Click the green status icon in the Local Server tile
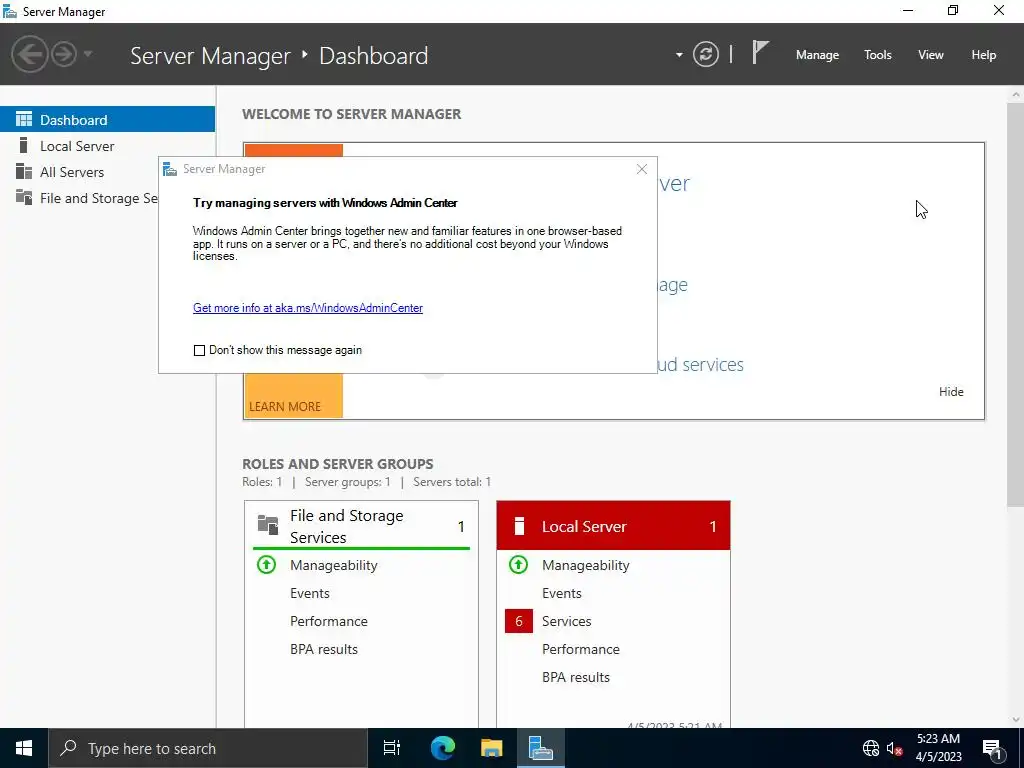 tap(519, 564)
